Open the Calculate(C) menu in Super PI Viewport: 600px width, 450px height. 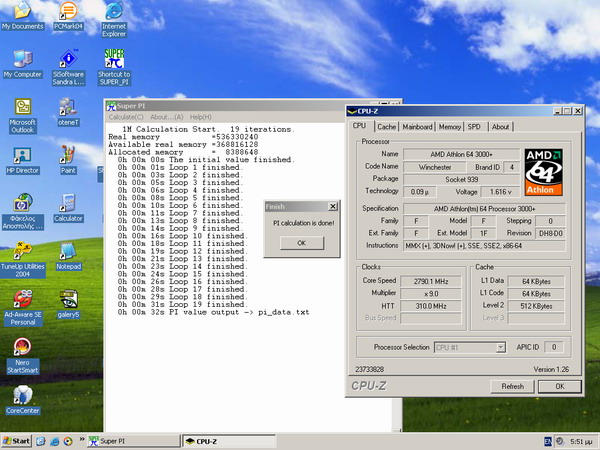coord(126,117)
